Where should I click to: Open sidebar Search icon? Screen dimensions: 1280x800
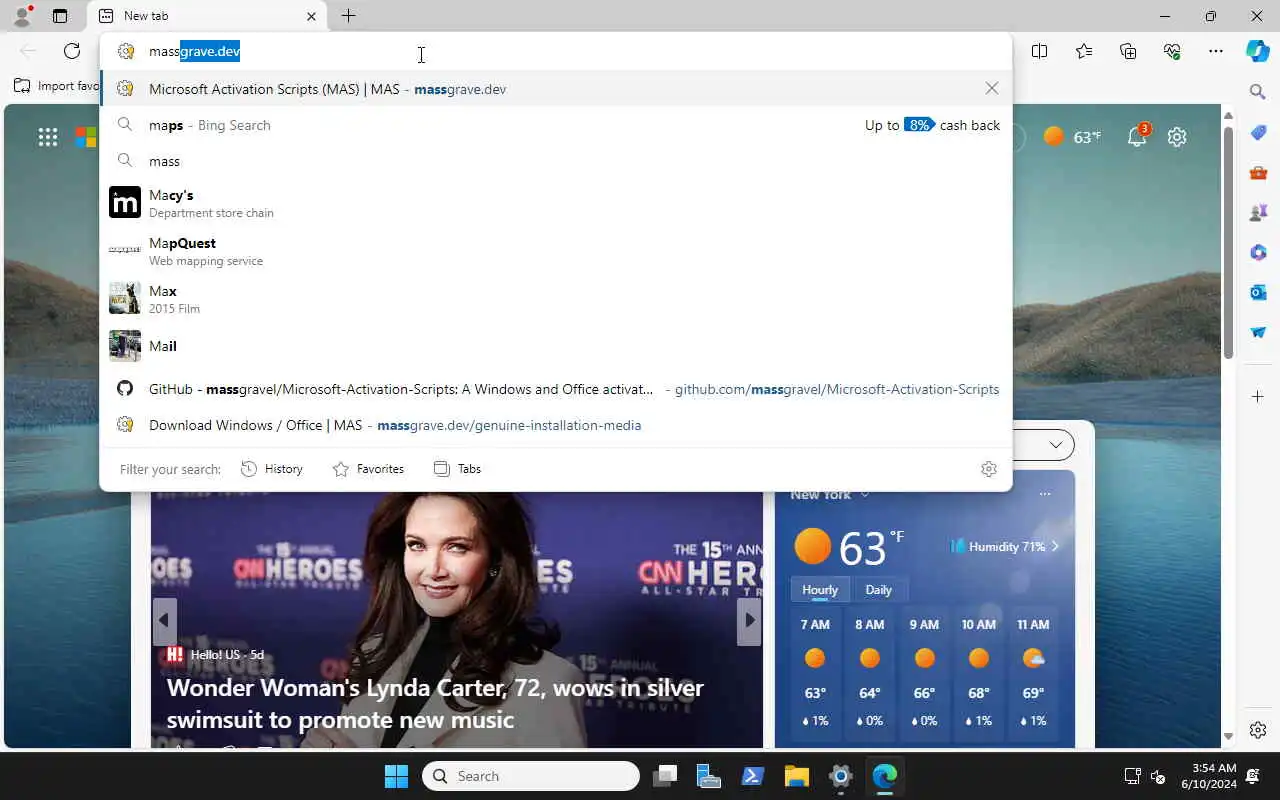(1258, 92)
